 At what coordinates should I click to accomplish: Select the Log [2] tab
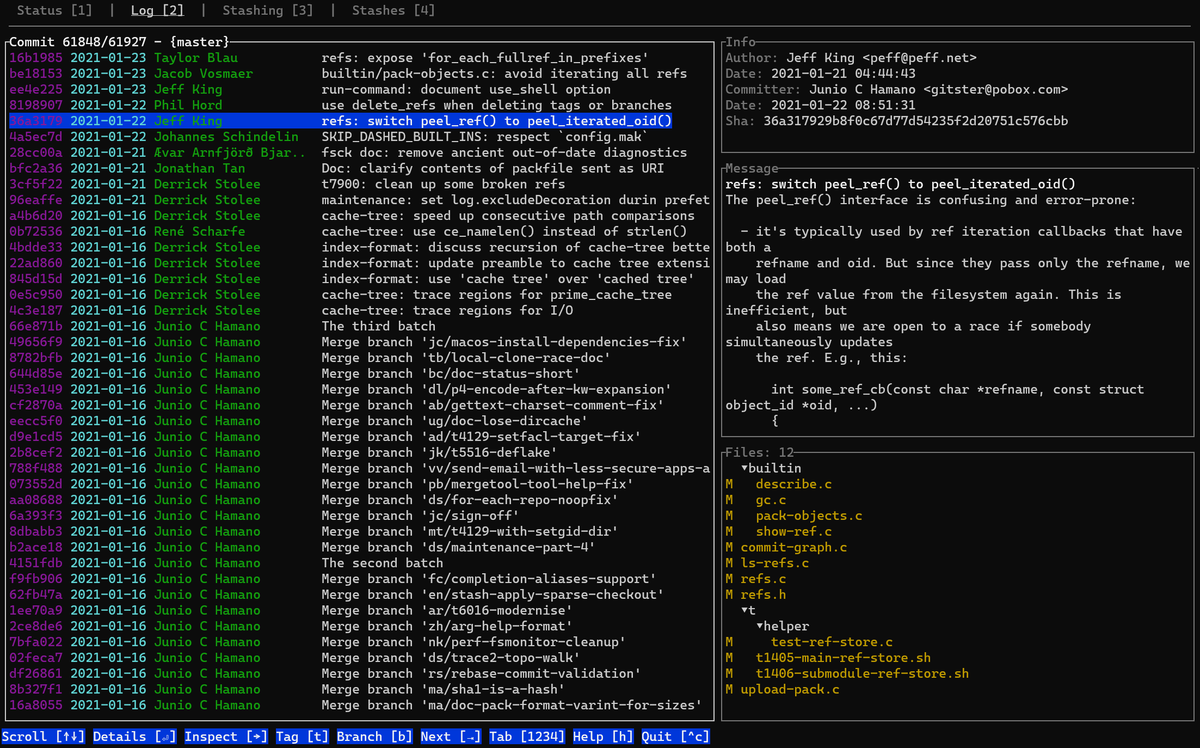click(x=158, y=10)
